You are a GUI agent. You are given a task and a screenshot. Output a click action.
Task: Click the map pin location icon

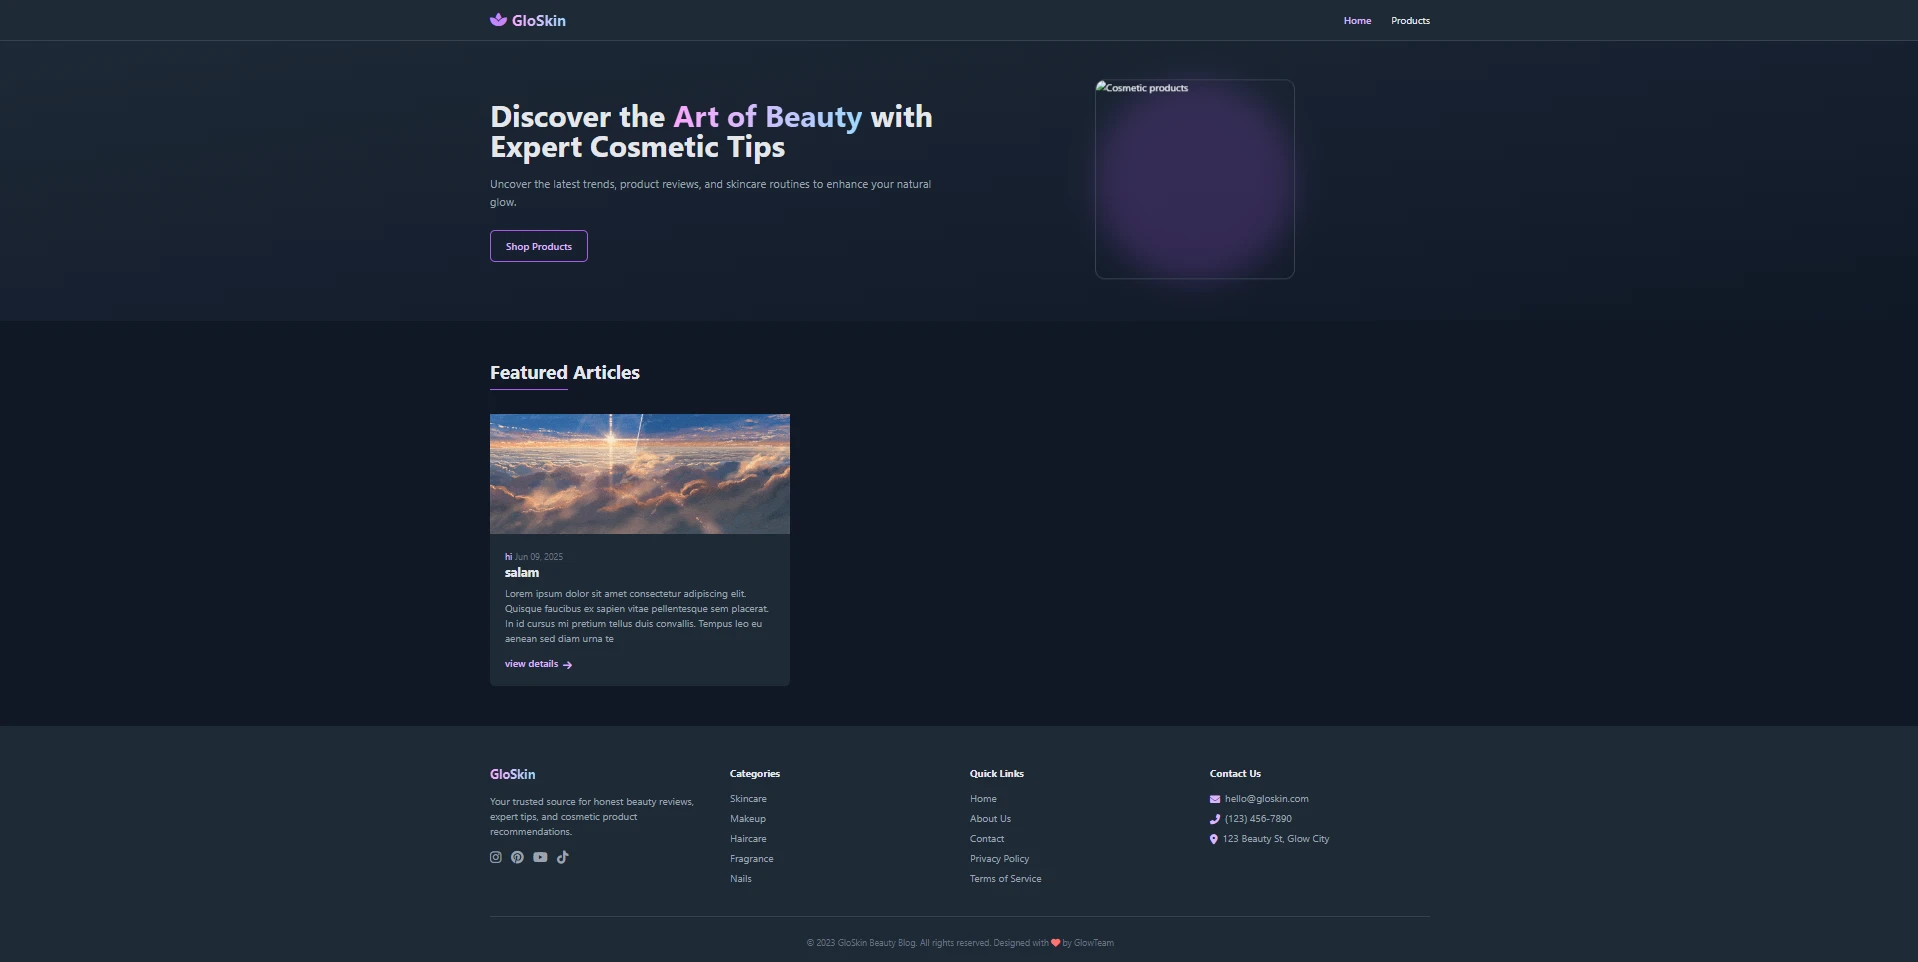(x=1214, y=839)
